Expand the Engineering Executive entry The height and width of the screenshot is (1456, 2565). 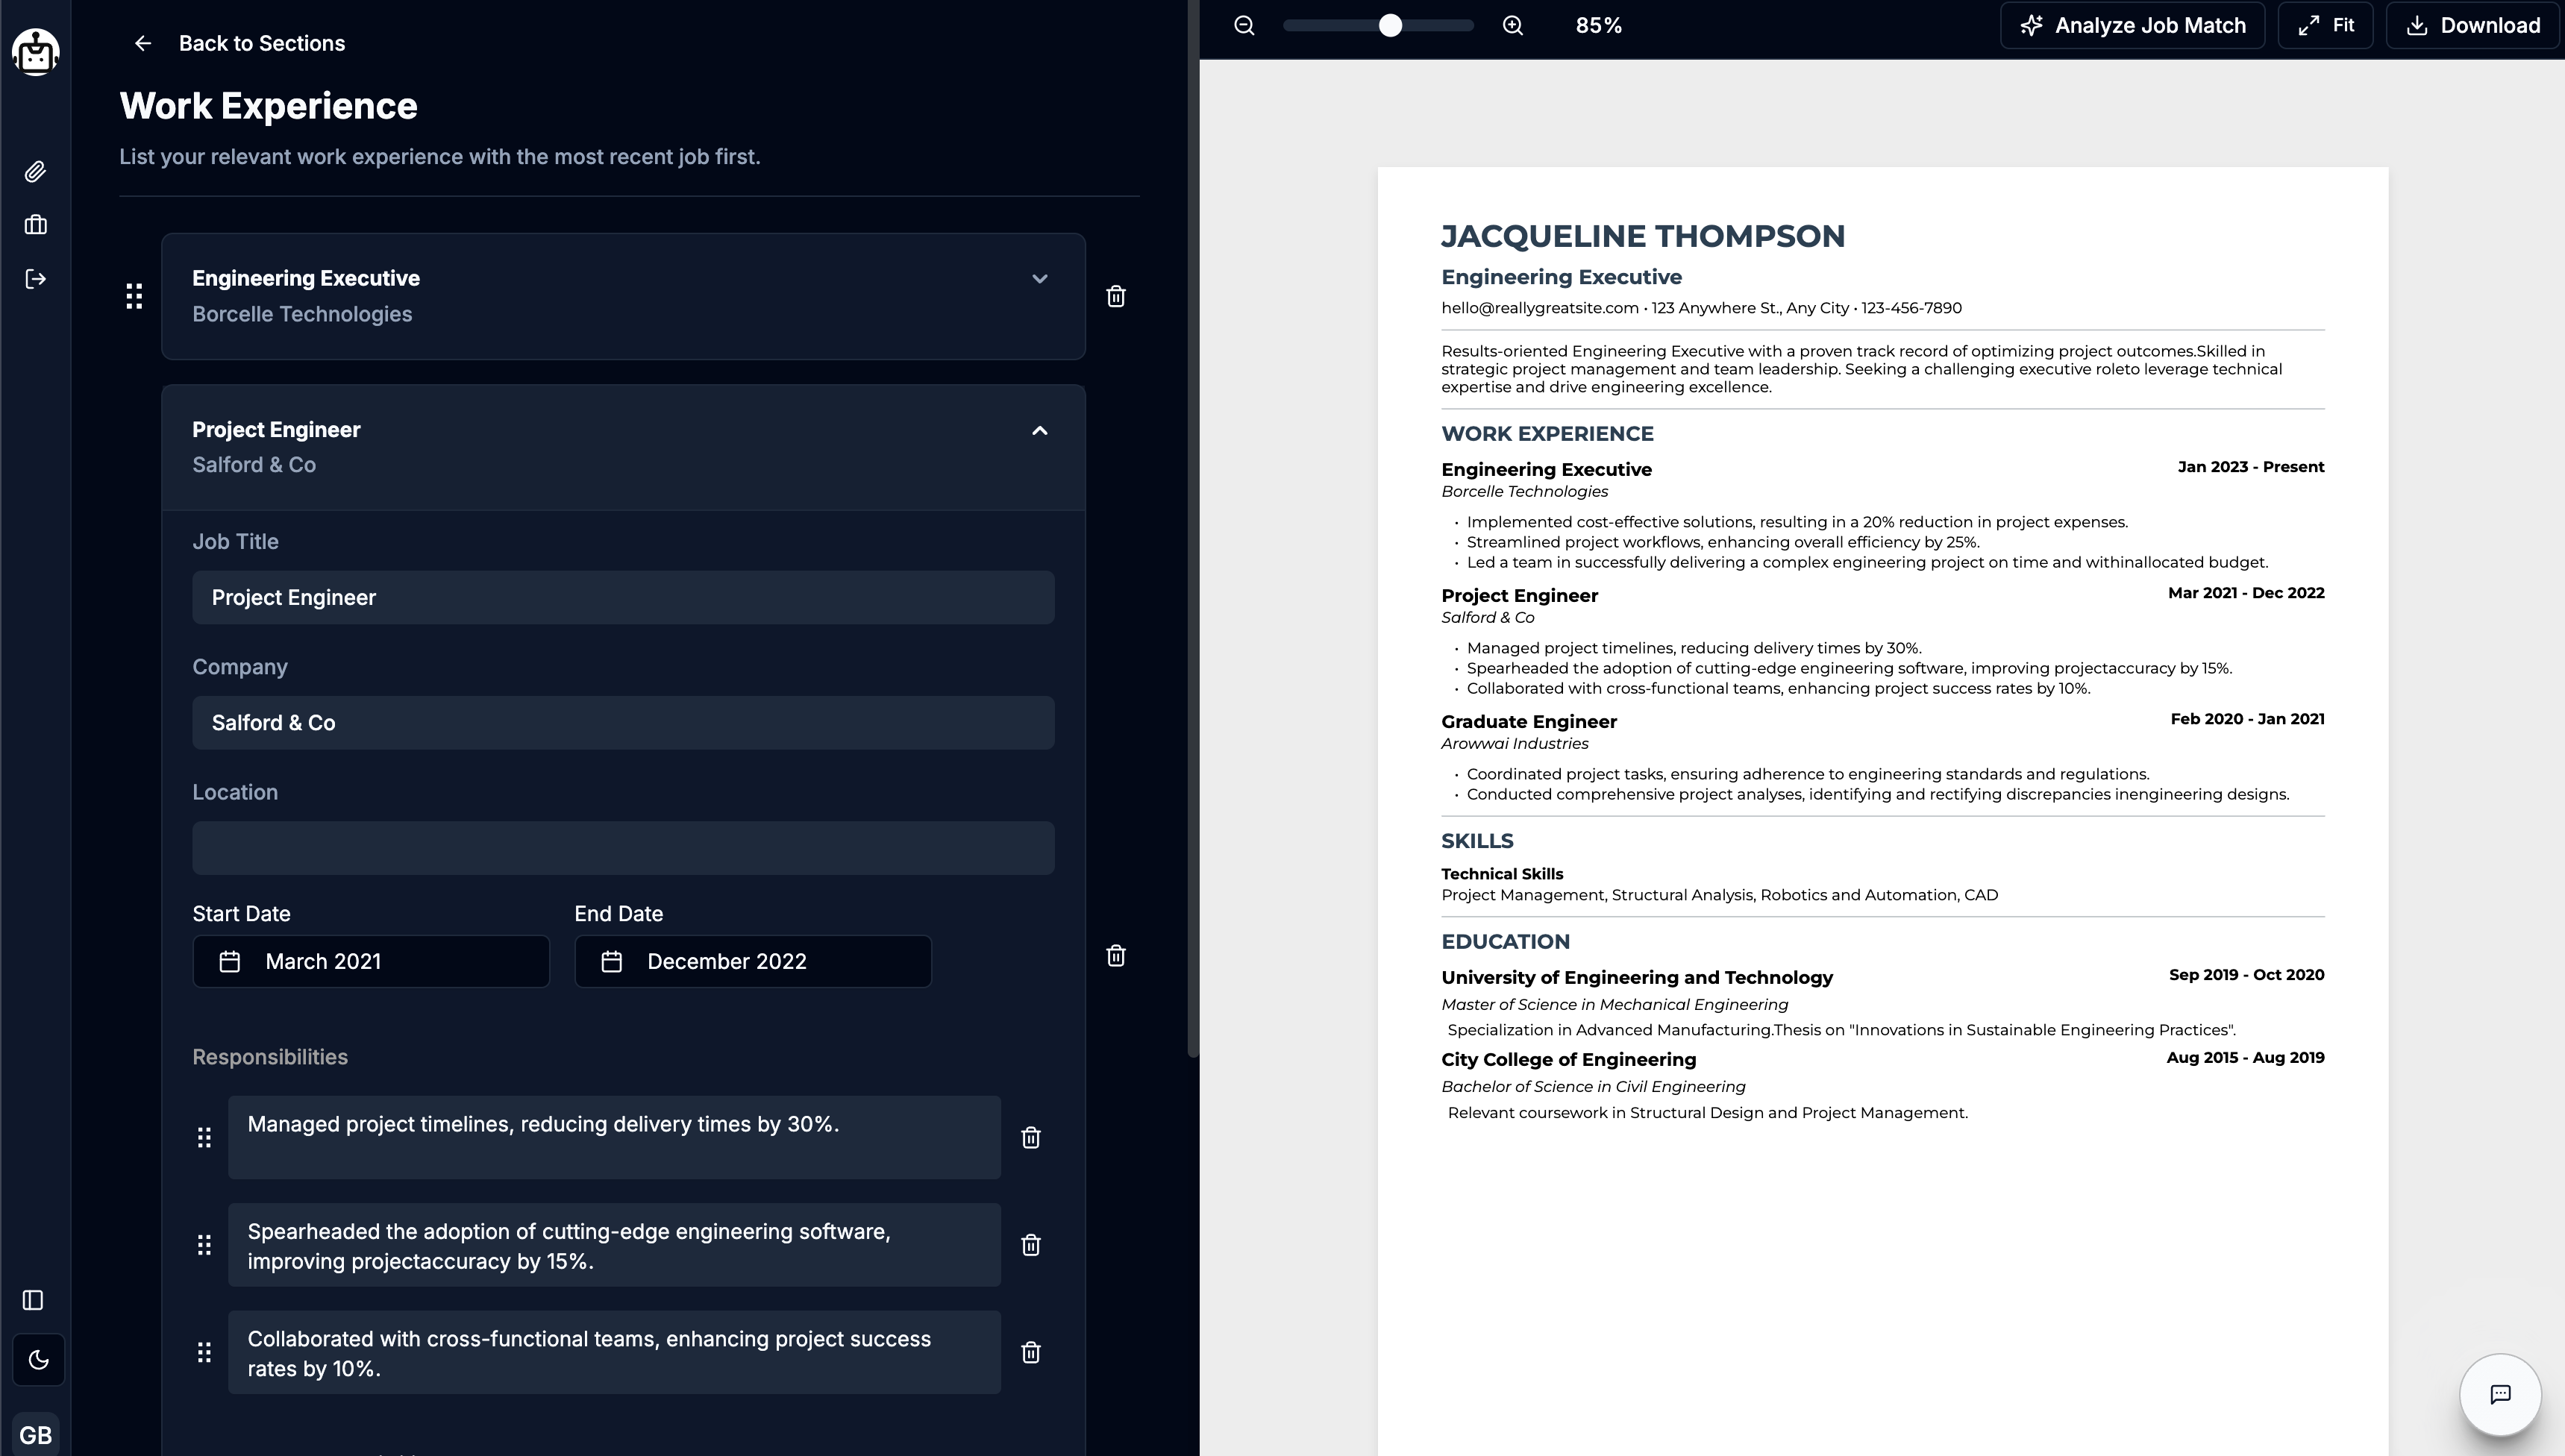click(1039, 279)
